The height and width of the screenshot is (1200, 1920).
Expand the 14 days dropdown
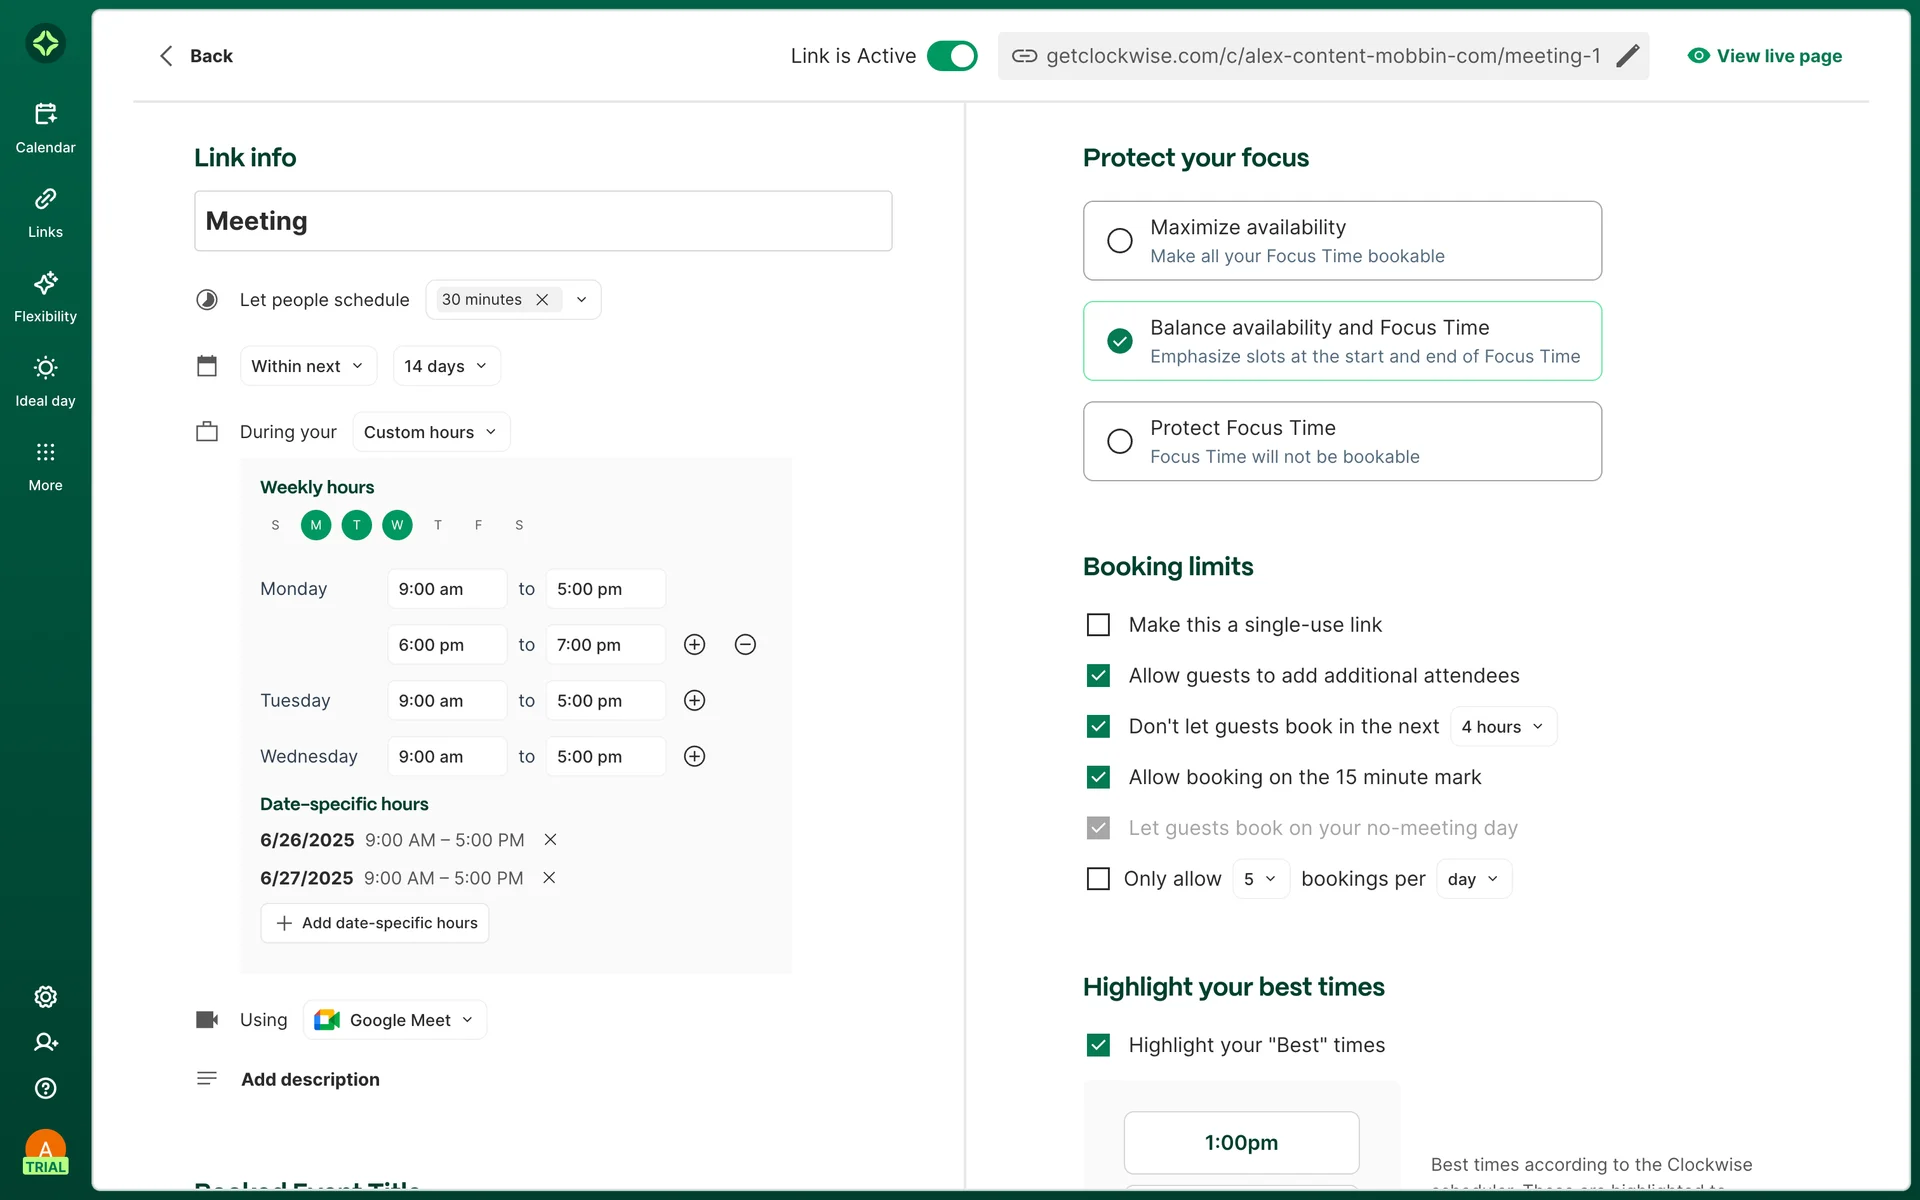[x=446, y=366]
